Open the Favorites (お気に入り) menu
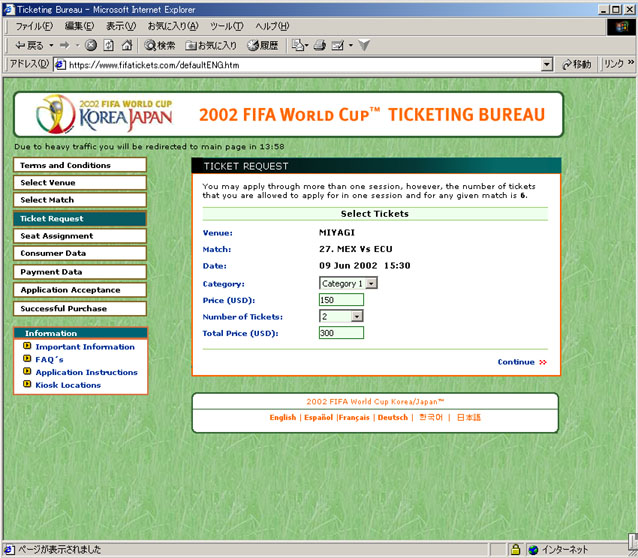 173,26
